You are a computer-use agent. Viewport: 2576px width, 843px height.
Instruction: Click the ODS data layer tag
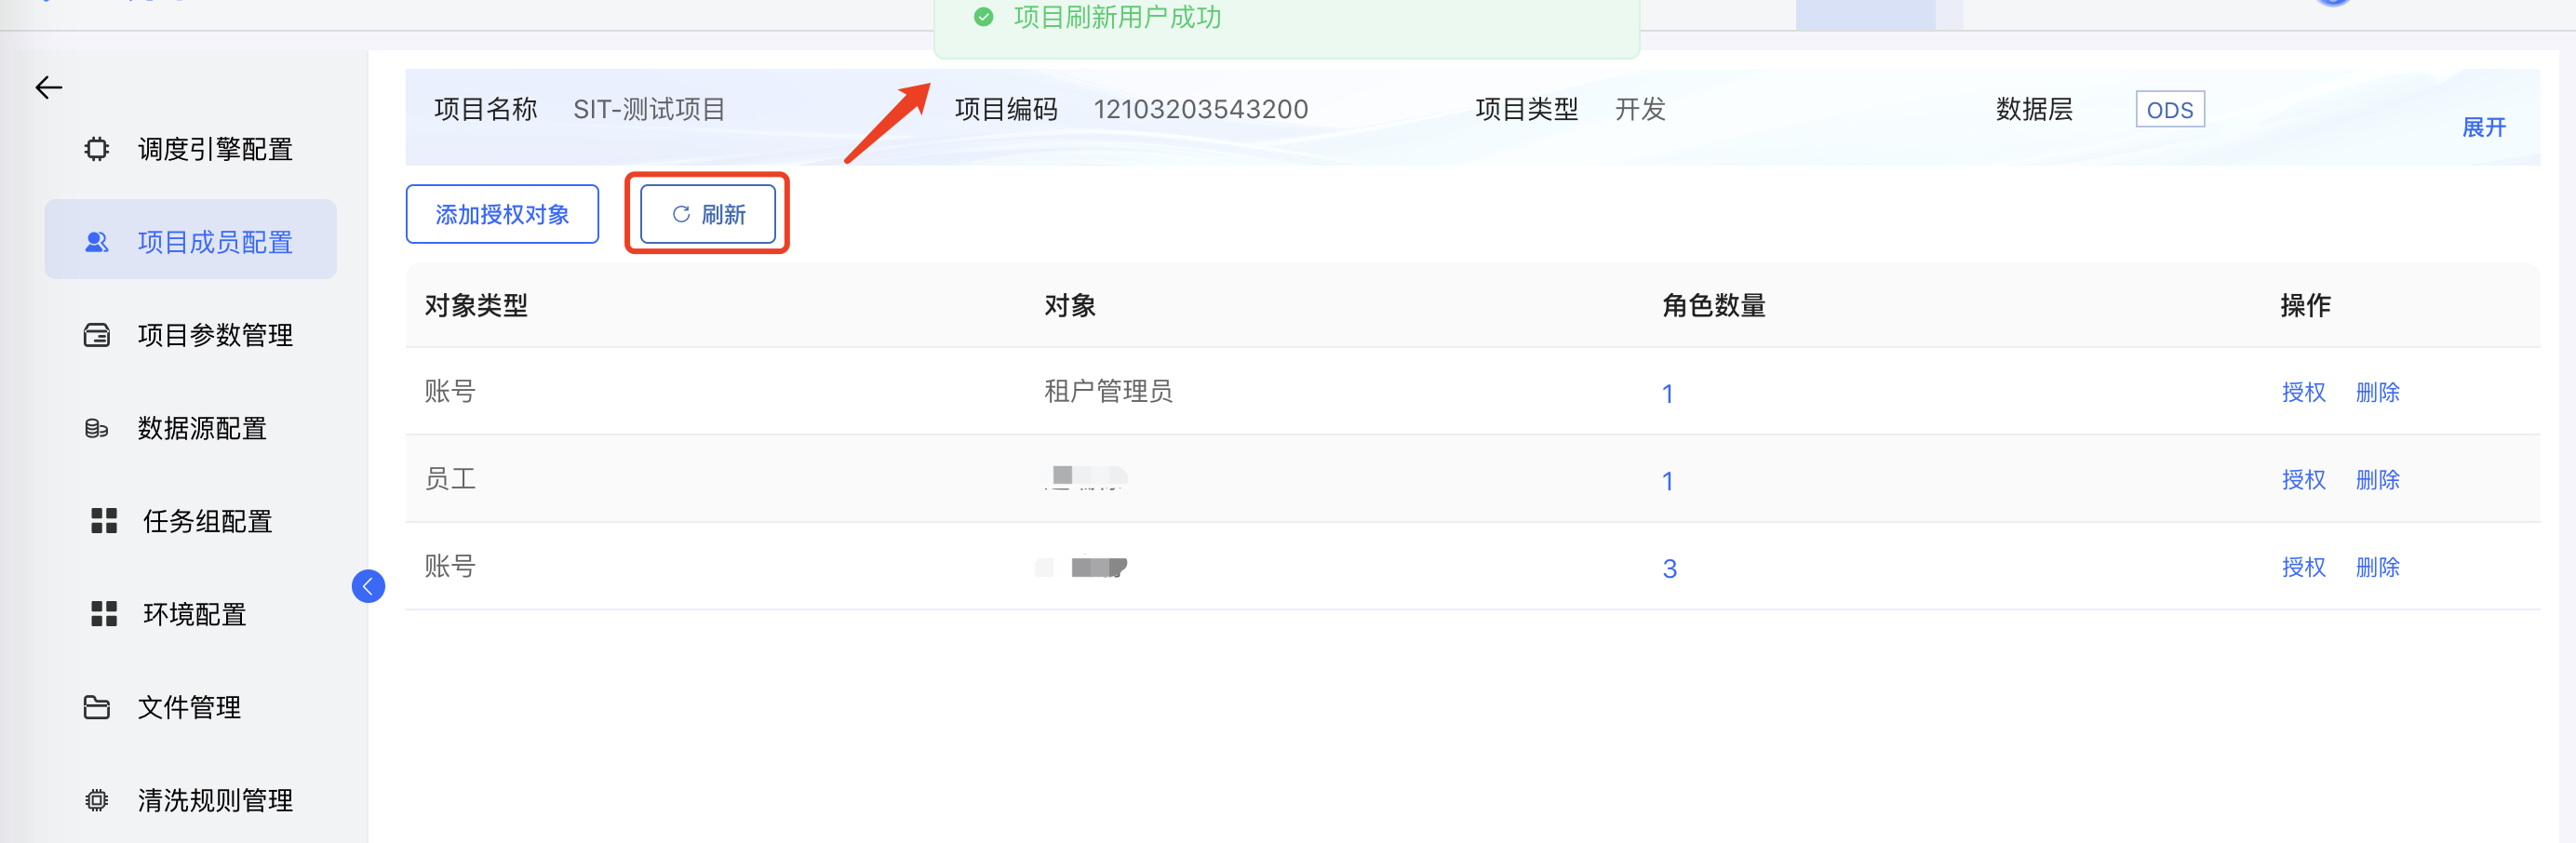pyautogui.click(x=2169, y=108)
